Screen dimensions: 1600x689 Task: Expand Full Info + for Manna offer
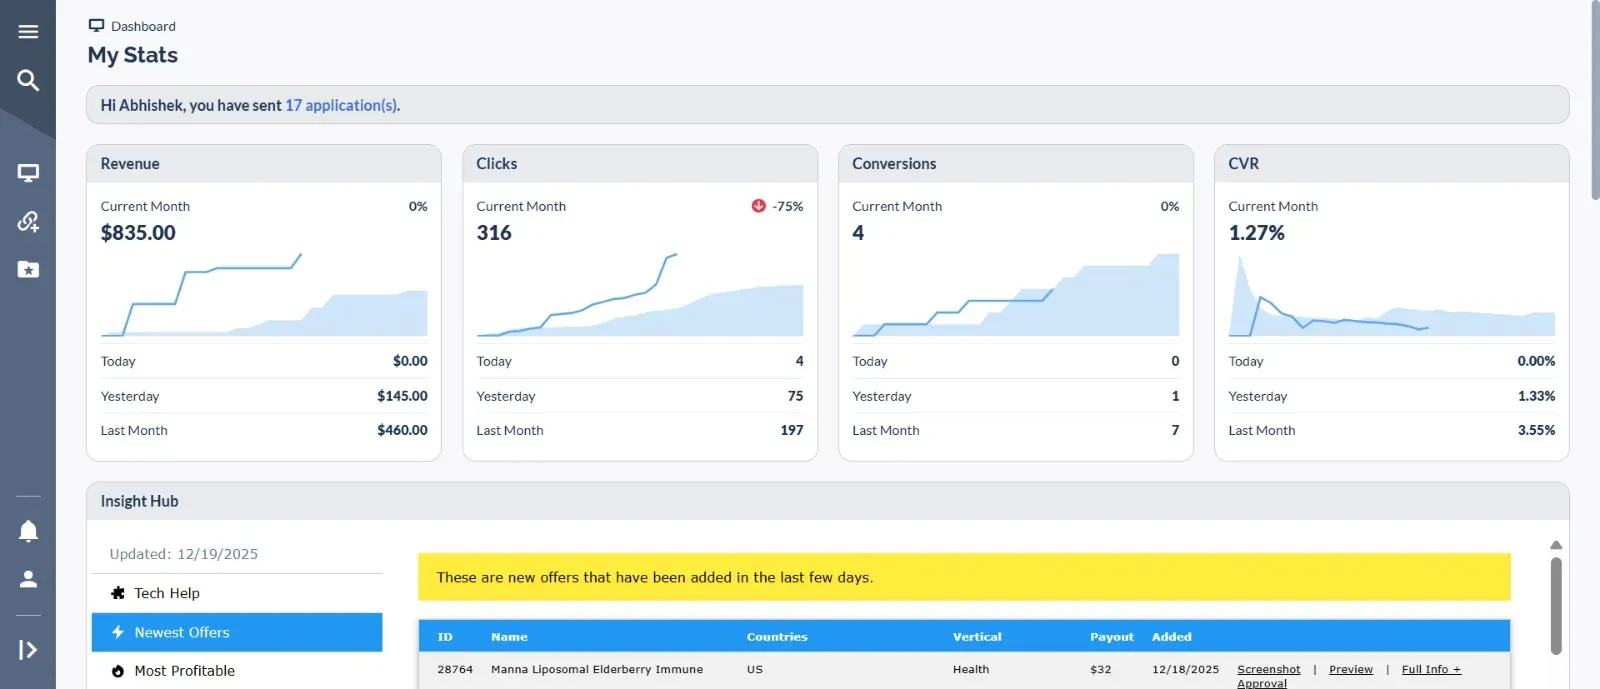tap(1430, 669)
